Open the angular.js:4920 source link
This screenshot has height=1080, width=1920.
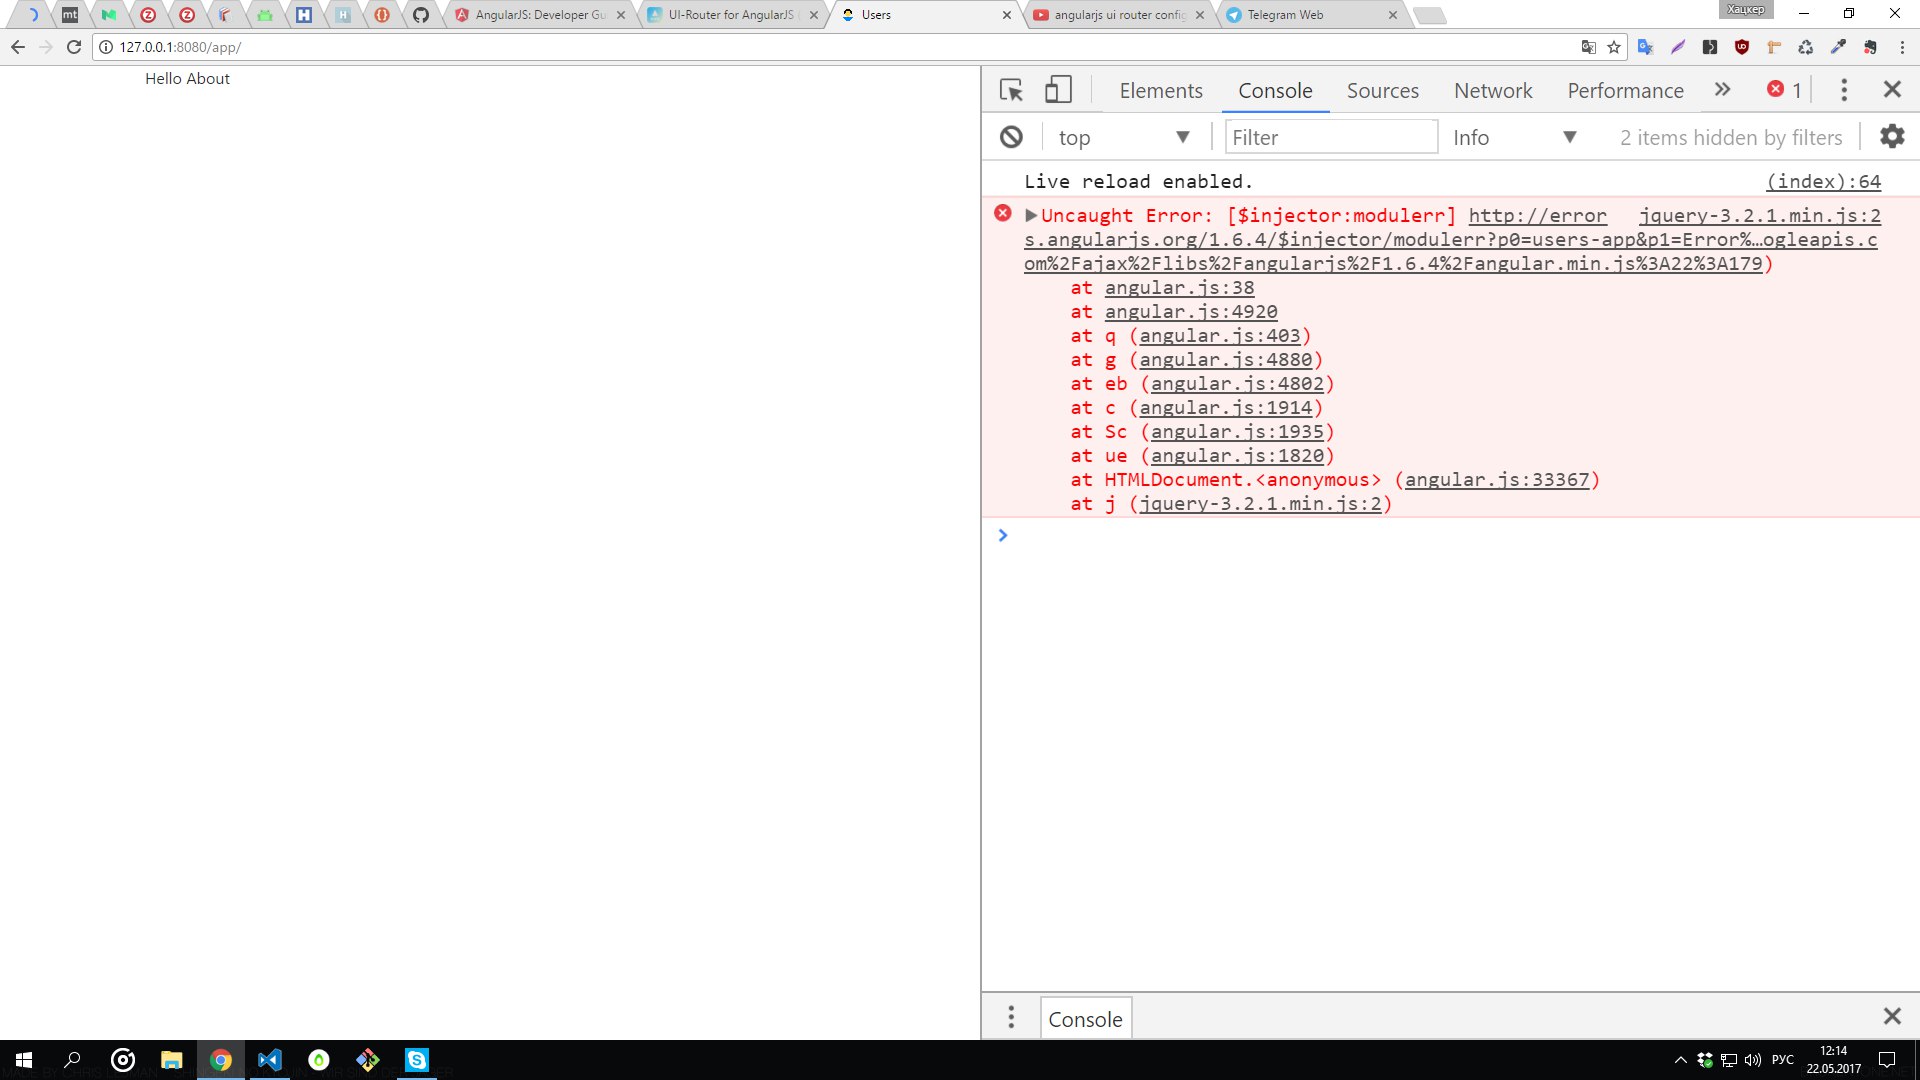[x=1190, y=312]
